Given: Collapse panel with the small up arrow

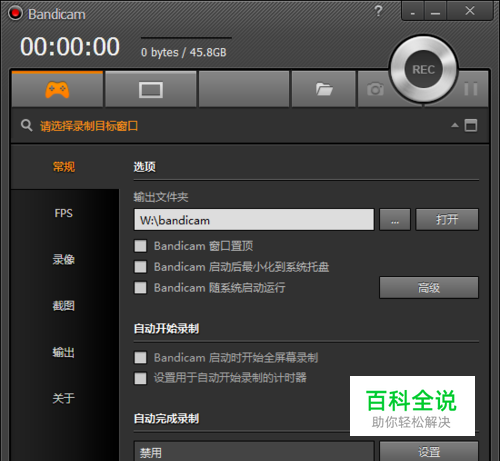Looking at the screenshot, I should tap(455, 125).
